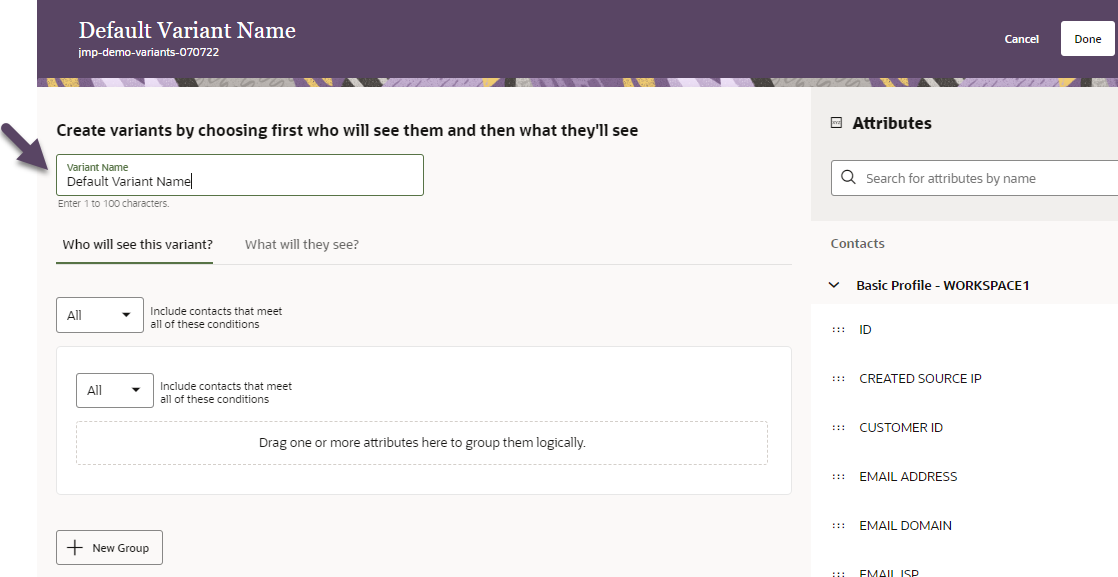Viewport: 1118px width, 577px height.
Task: Click the Cancel button
Action: [1021, 39]
